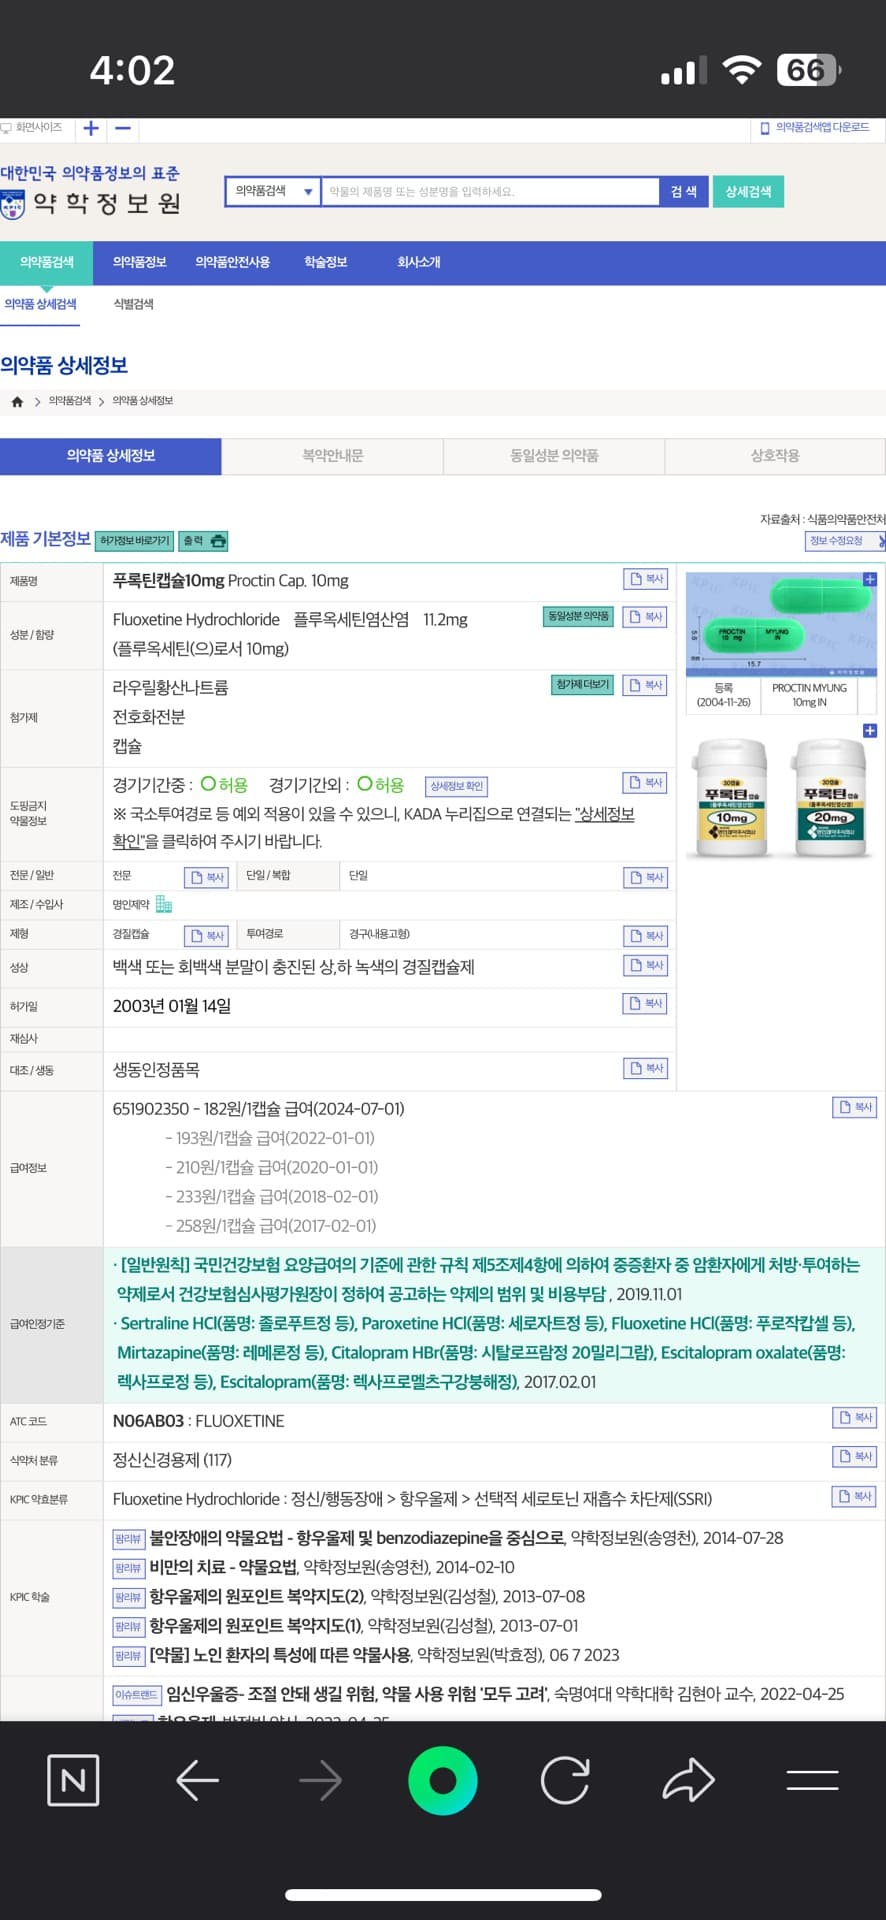Open article 비만의 치료 - 약물요법
886x1920 pixels.
[x=224, y=1567]
